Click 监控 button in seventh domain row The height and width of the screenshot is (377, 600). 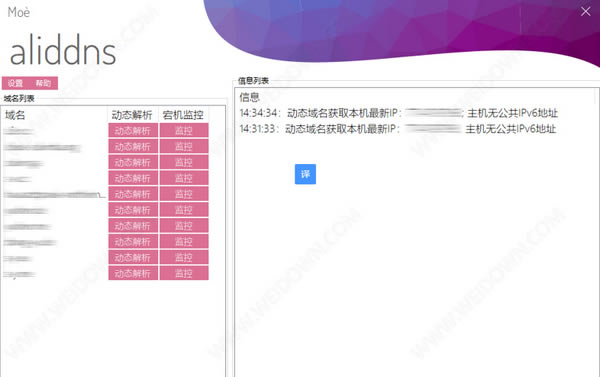tap(184, 226)
